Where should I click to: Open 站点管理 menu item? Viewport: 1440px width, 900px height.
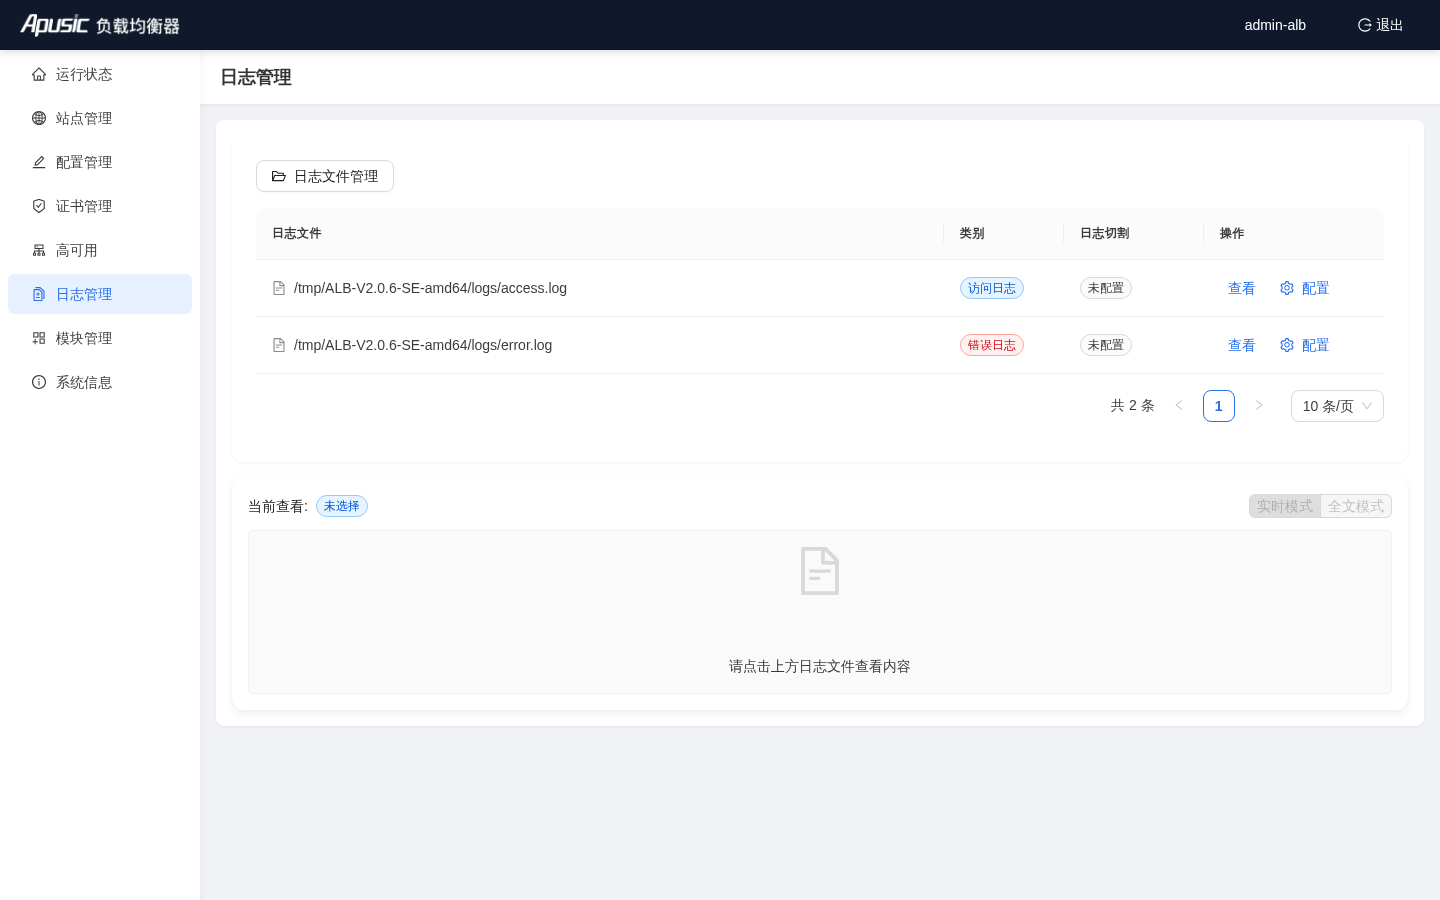(x=100, y=118)
